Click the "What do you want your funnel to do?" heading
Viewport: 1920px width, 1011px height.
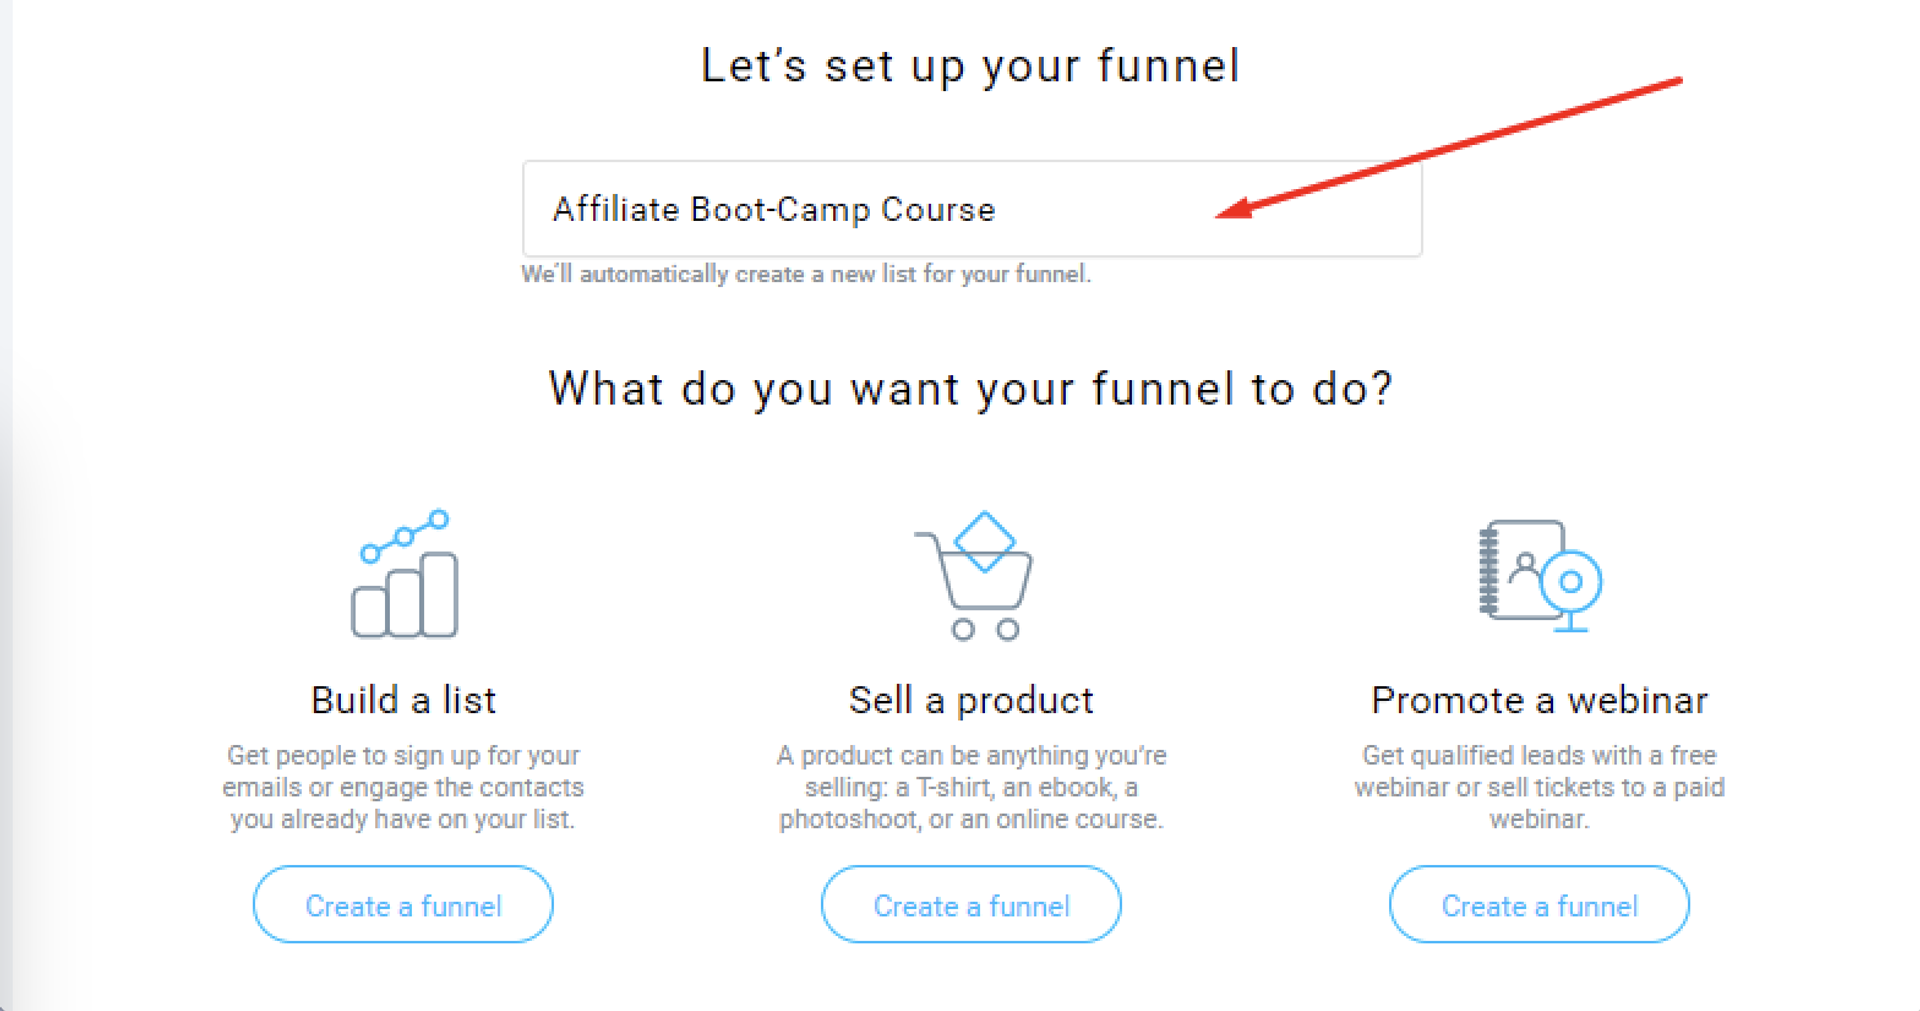point(970,388)
